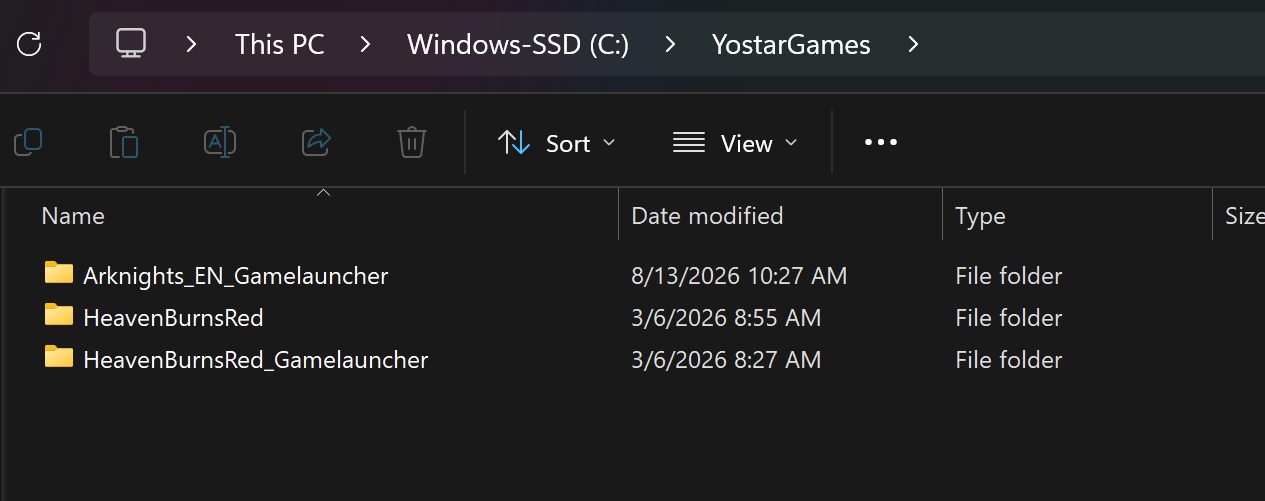This screenshot has width=1265, height=501.
Task: Go to This PC in breadcrumb
Action: [x=280, y=45]
